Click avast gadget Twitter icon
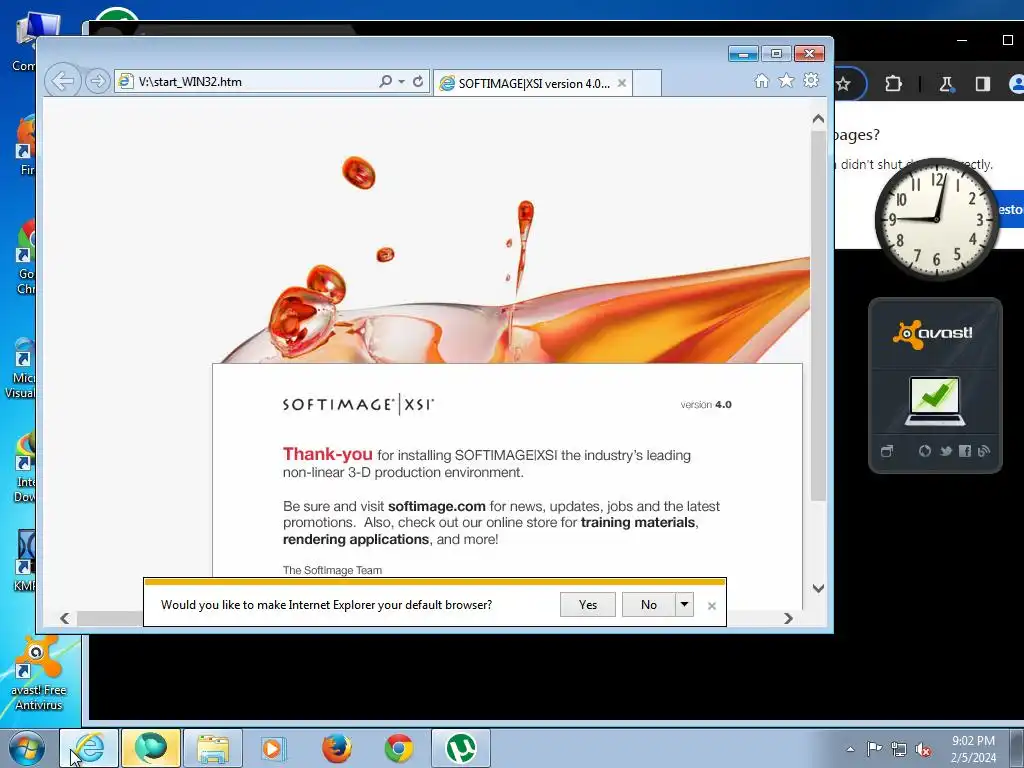 click(x=945, y=451)
